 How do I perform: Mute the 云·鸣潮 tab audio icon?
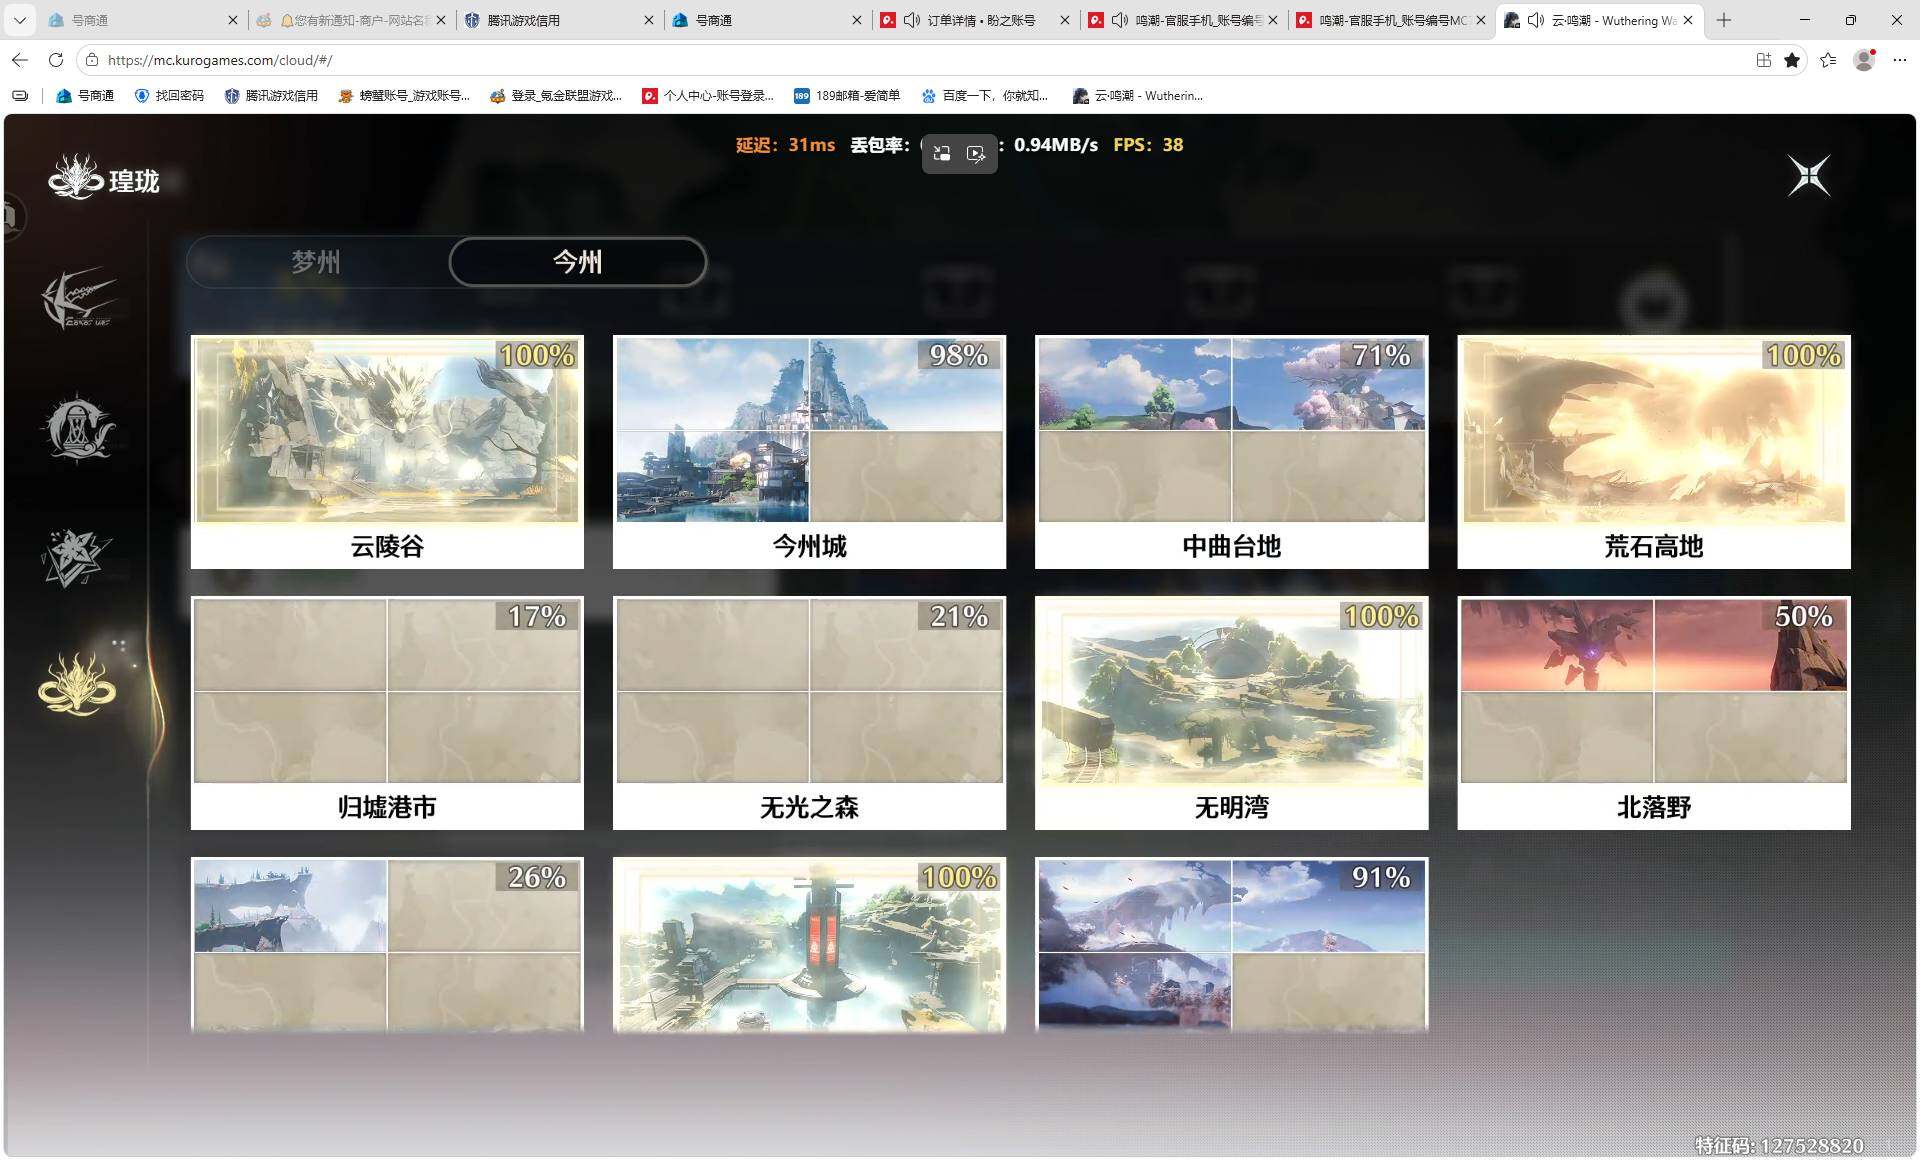pyautogui.click(x=1536, y=20)
